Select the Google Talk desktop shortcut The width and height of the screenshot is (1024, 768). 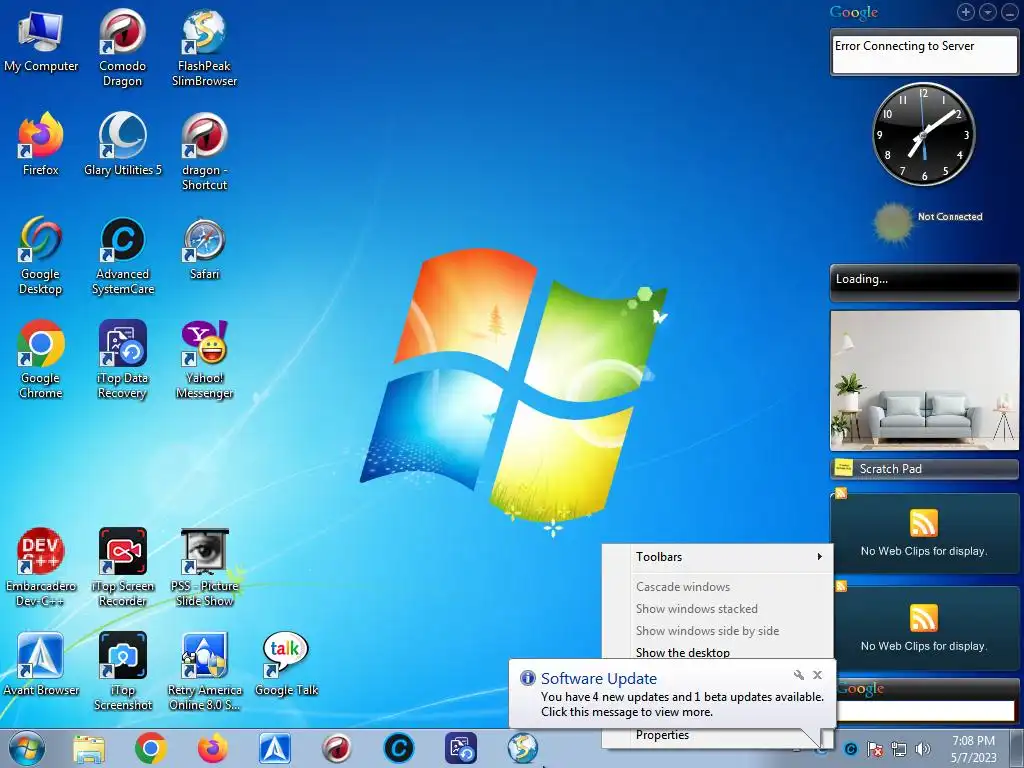click(x=286, y=664)
